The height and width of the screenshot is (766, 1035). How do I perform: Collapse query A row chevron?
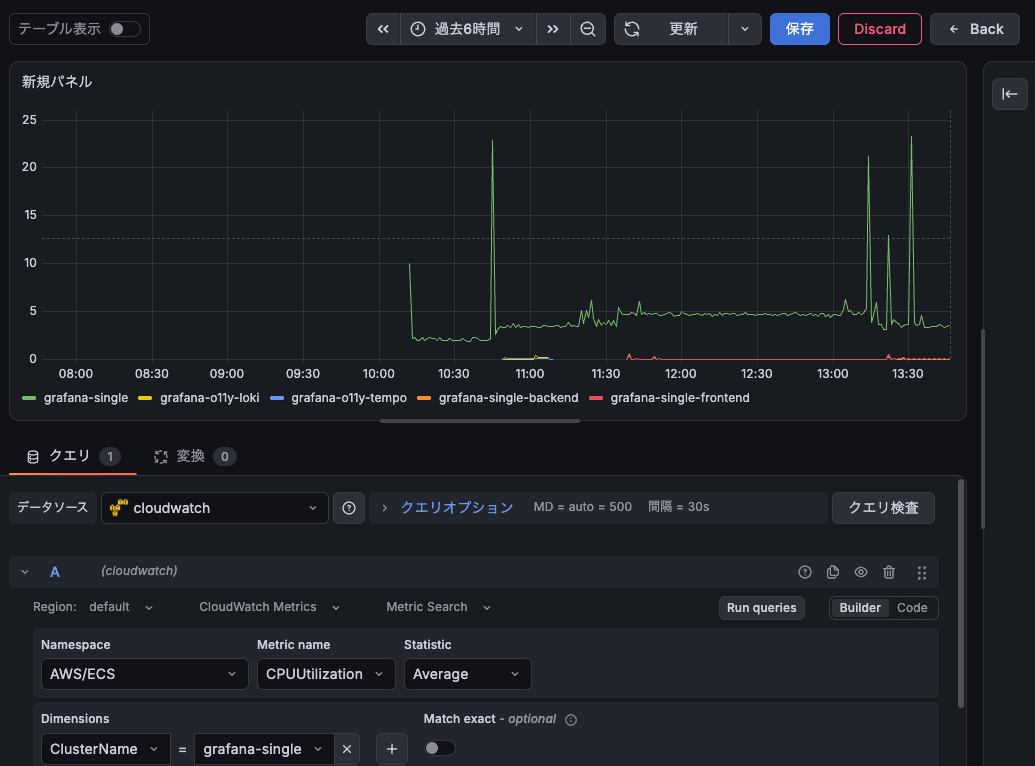pos(25,572)
